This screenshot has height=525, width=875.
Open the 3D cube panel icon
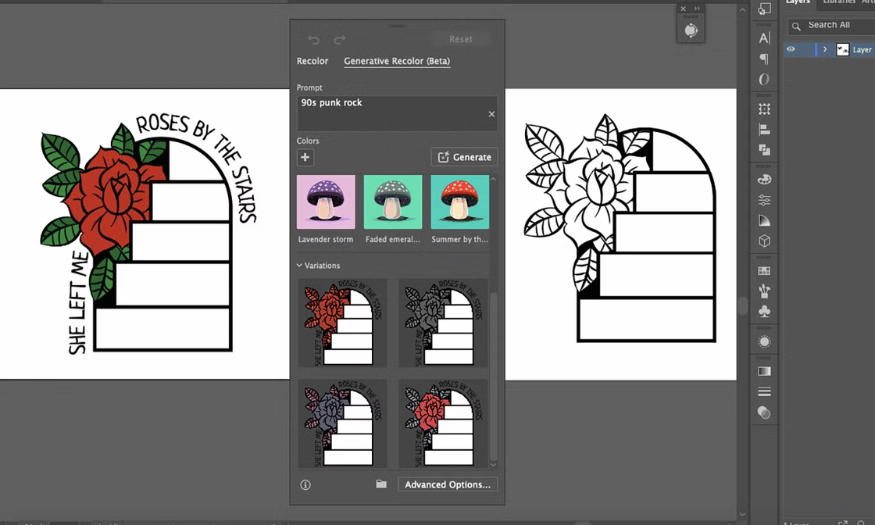click(x=764, y=240)
